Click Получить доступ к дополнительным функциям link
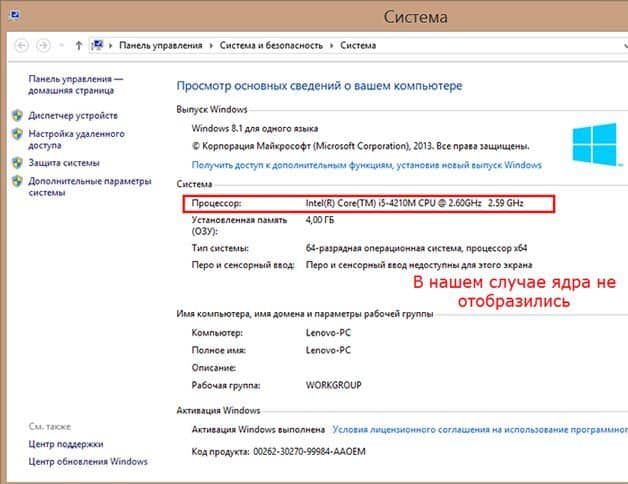 (366, 165)
